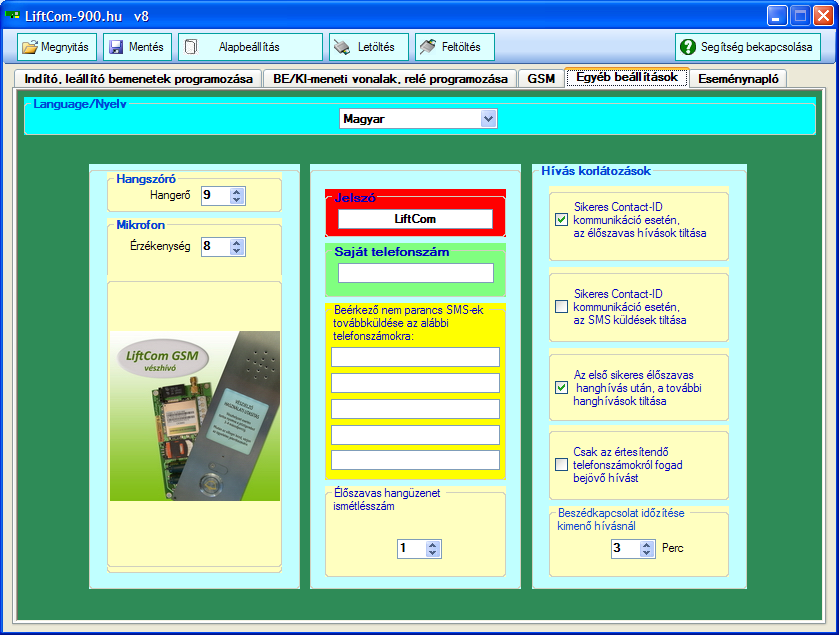Check Contact-ID SMS küldések tiltása checkbox
Screen dimensions: 839x635
[561, 307]
